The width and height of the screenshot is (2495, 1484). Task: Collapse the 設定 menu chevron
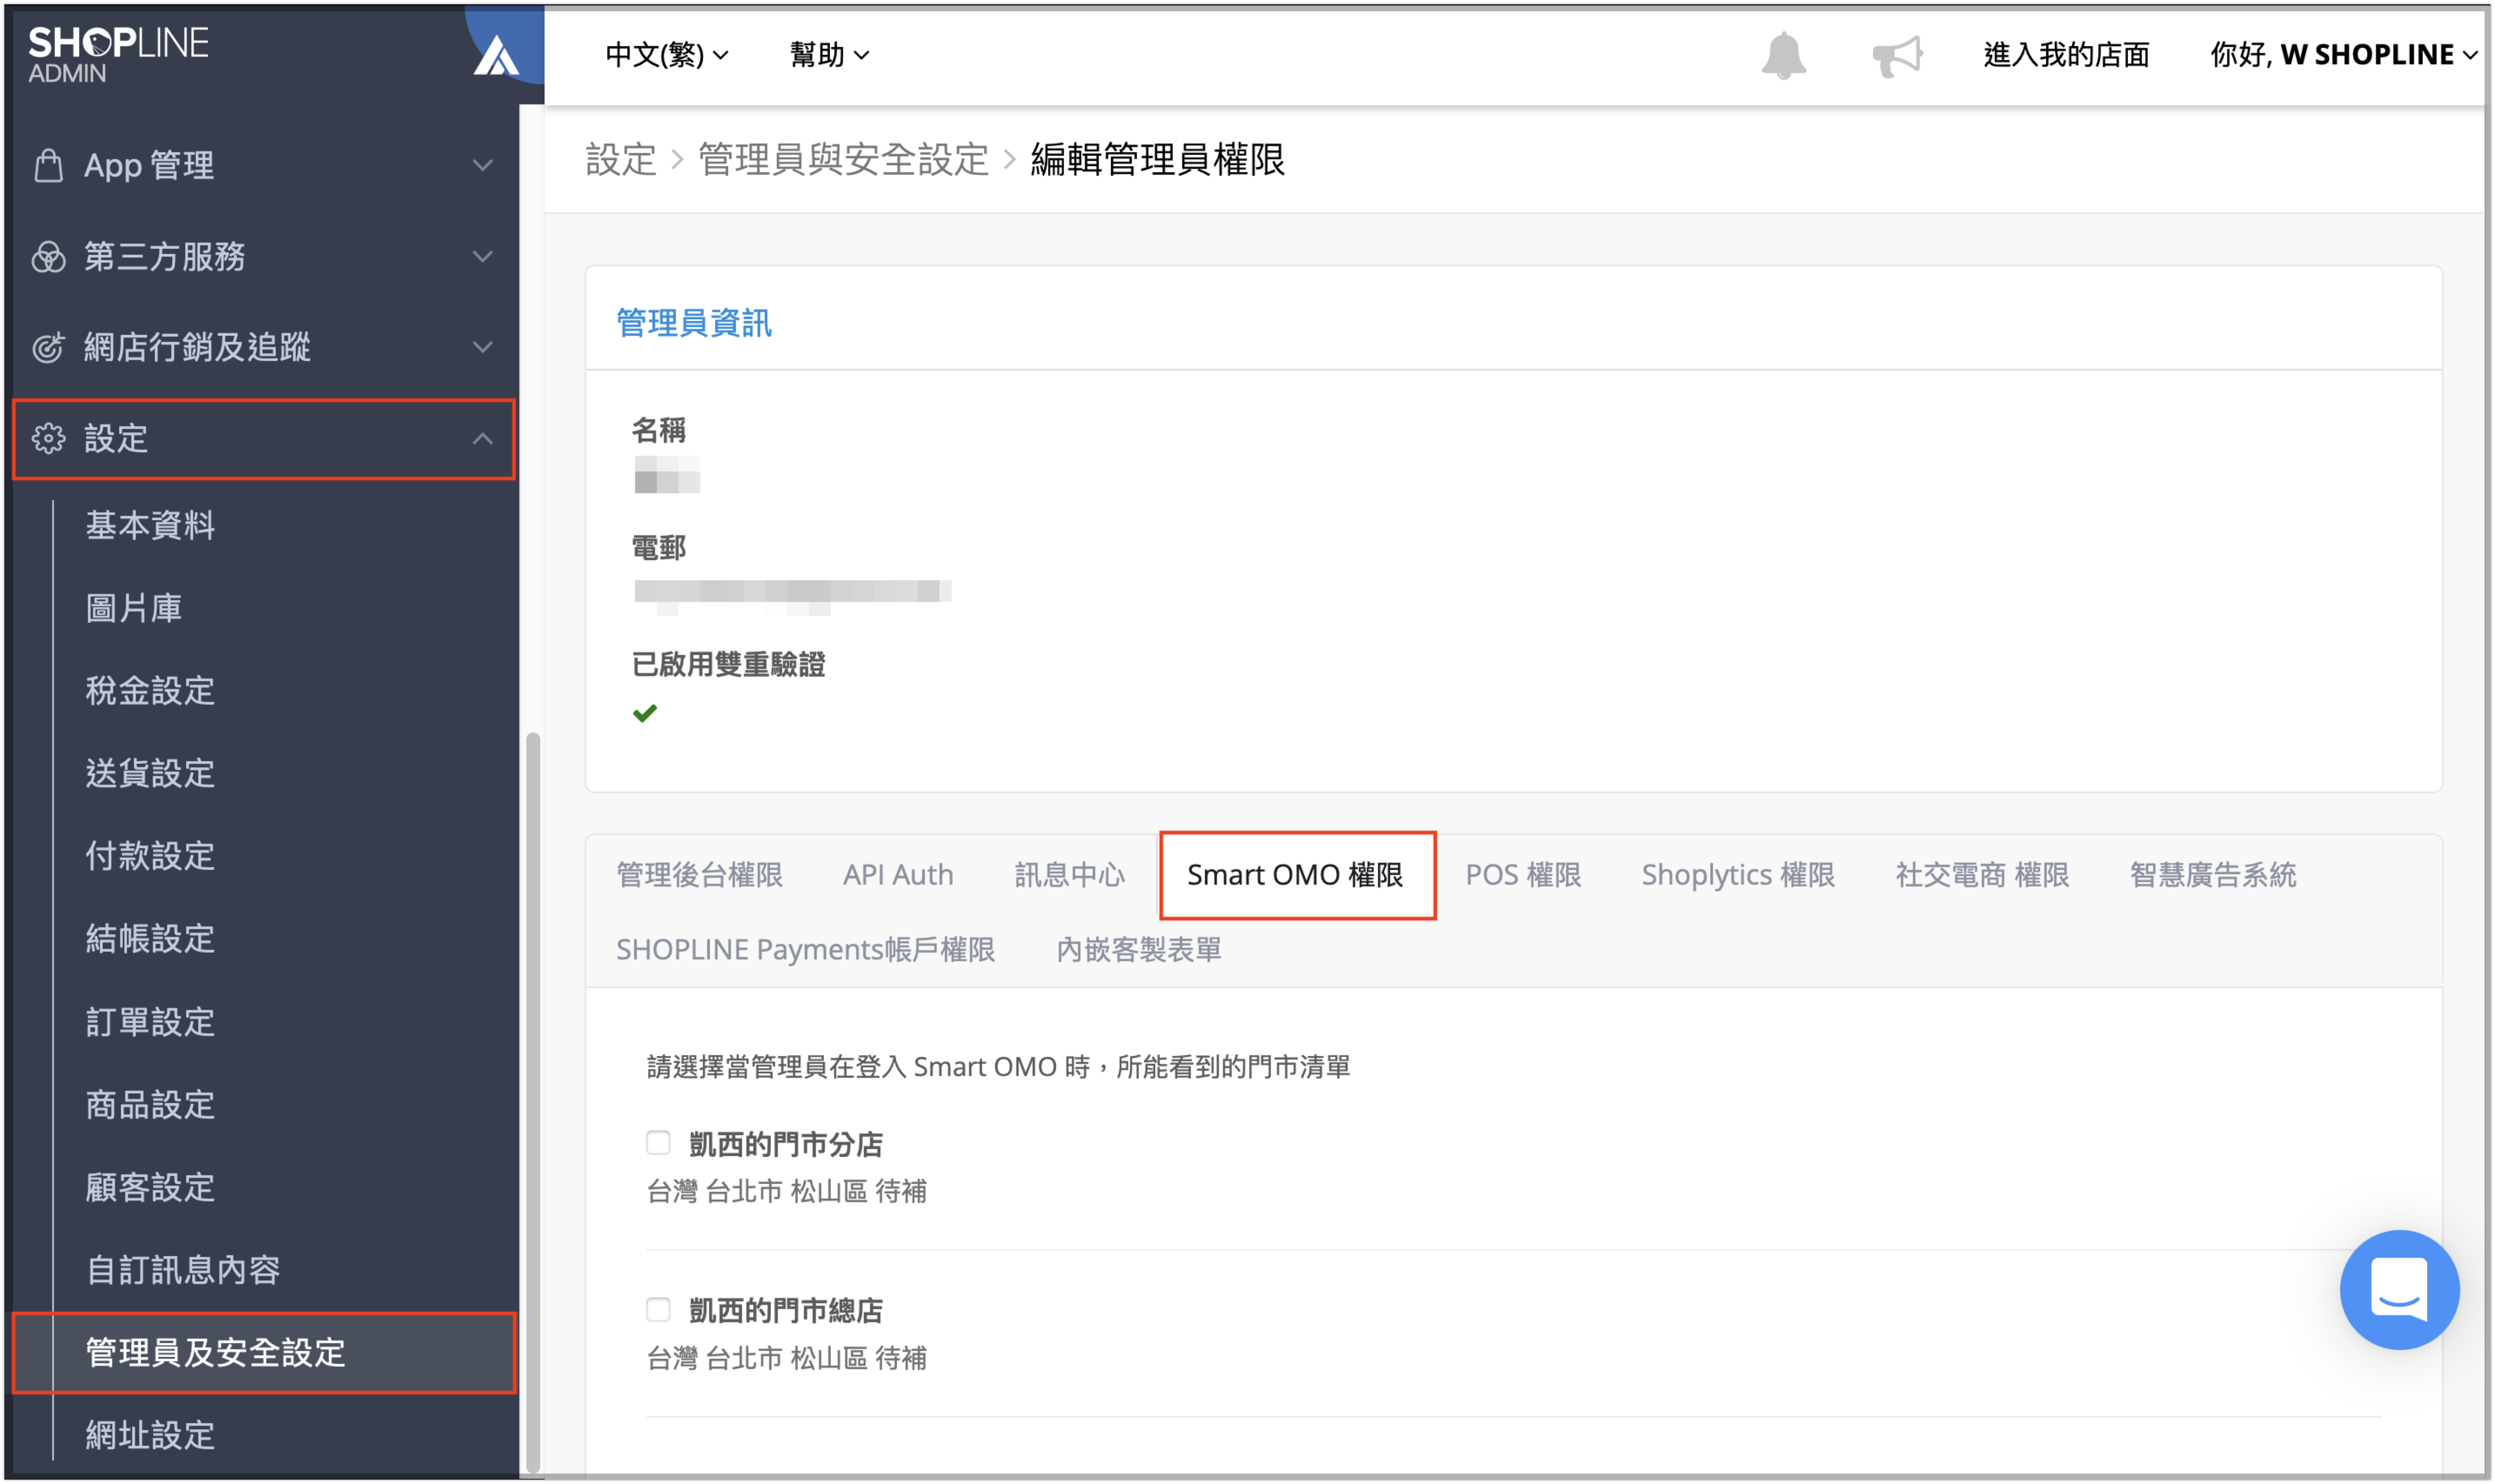coord(483,438)
